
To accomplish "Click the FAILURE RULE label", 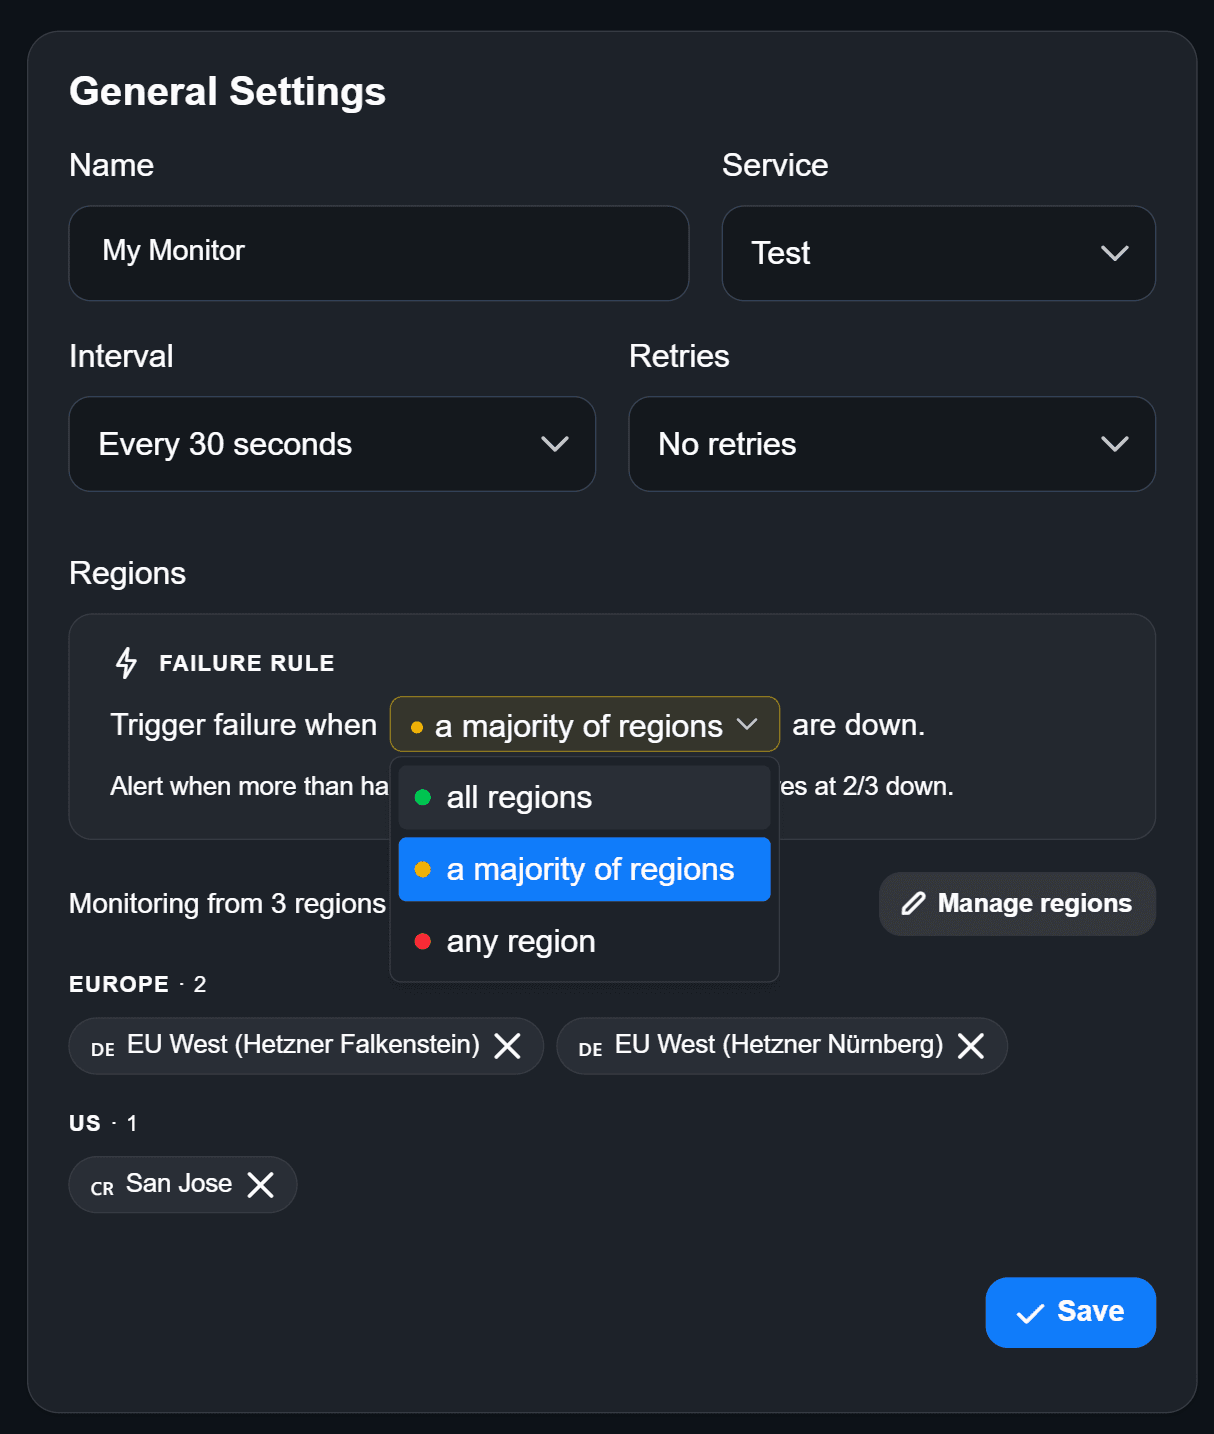I will click(x=247, y=663).
